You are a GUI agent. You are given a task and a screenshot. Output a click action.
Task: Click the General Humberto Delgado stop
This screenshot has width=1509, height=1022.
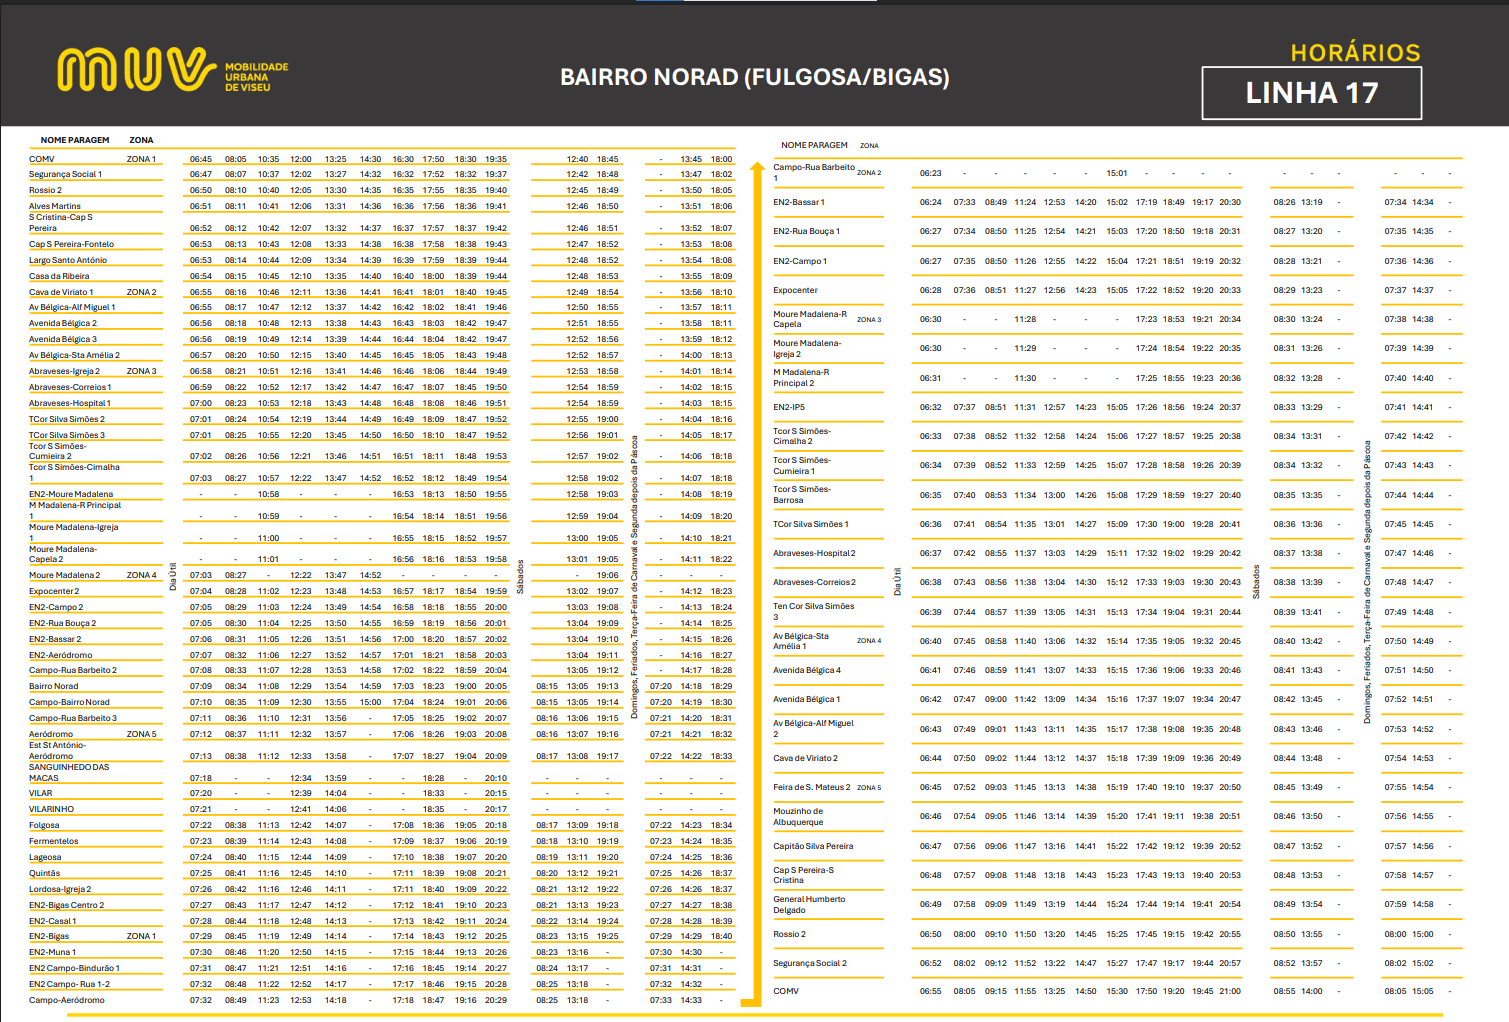pyautogui.click(x=809, y=904)
